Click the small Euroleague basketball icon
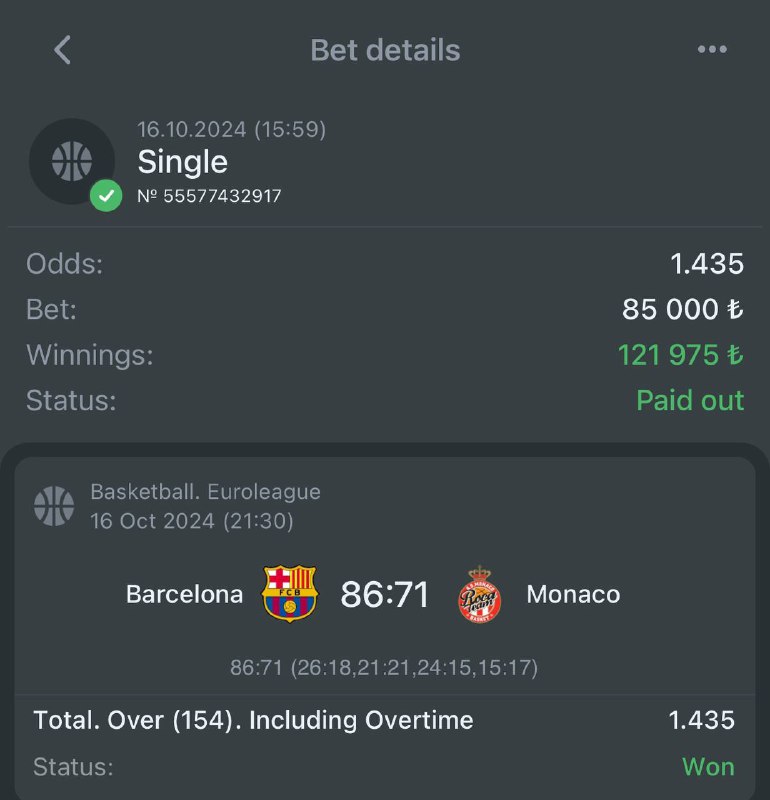 tap(54, 506)
